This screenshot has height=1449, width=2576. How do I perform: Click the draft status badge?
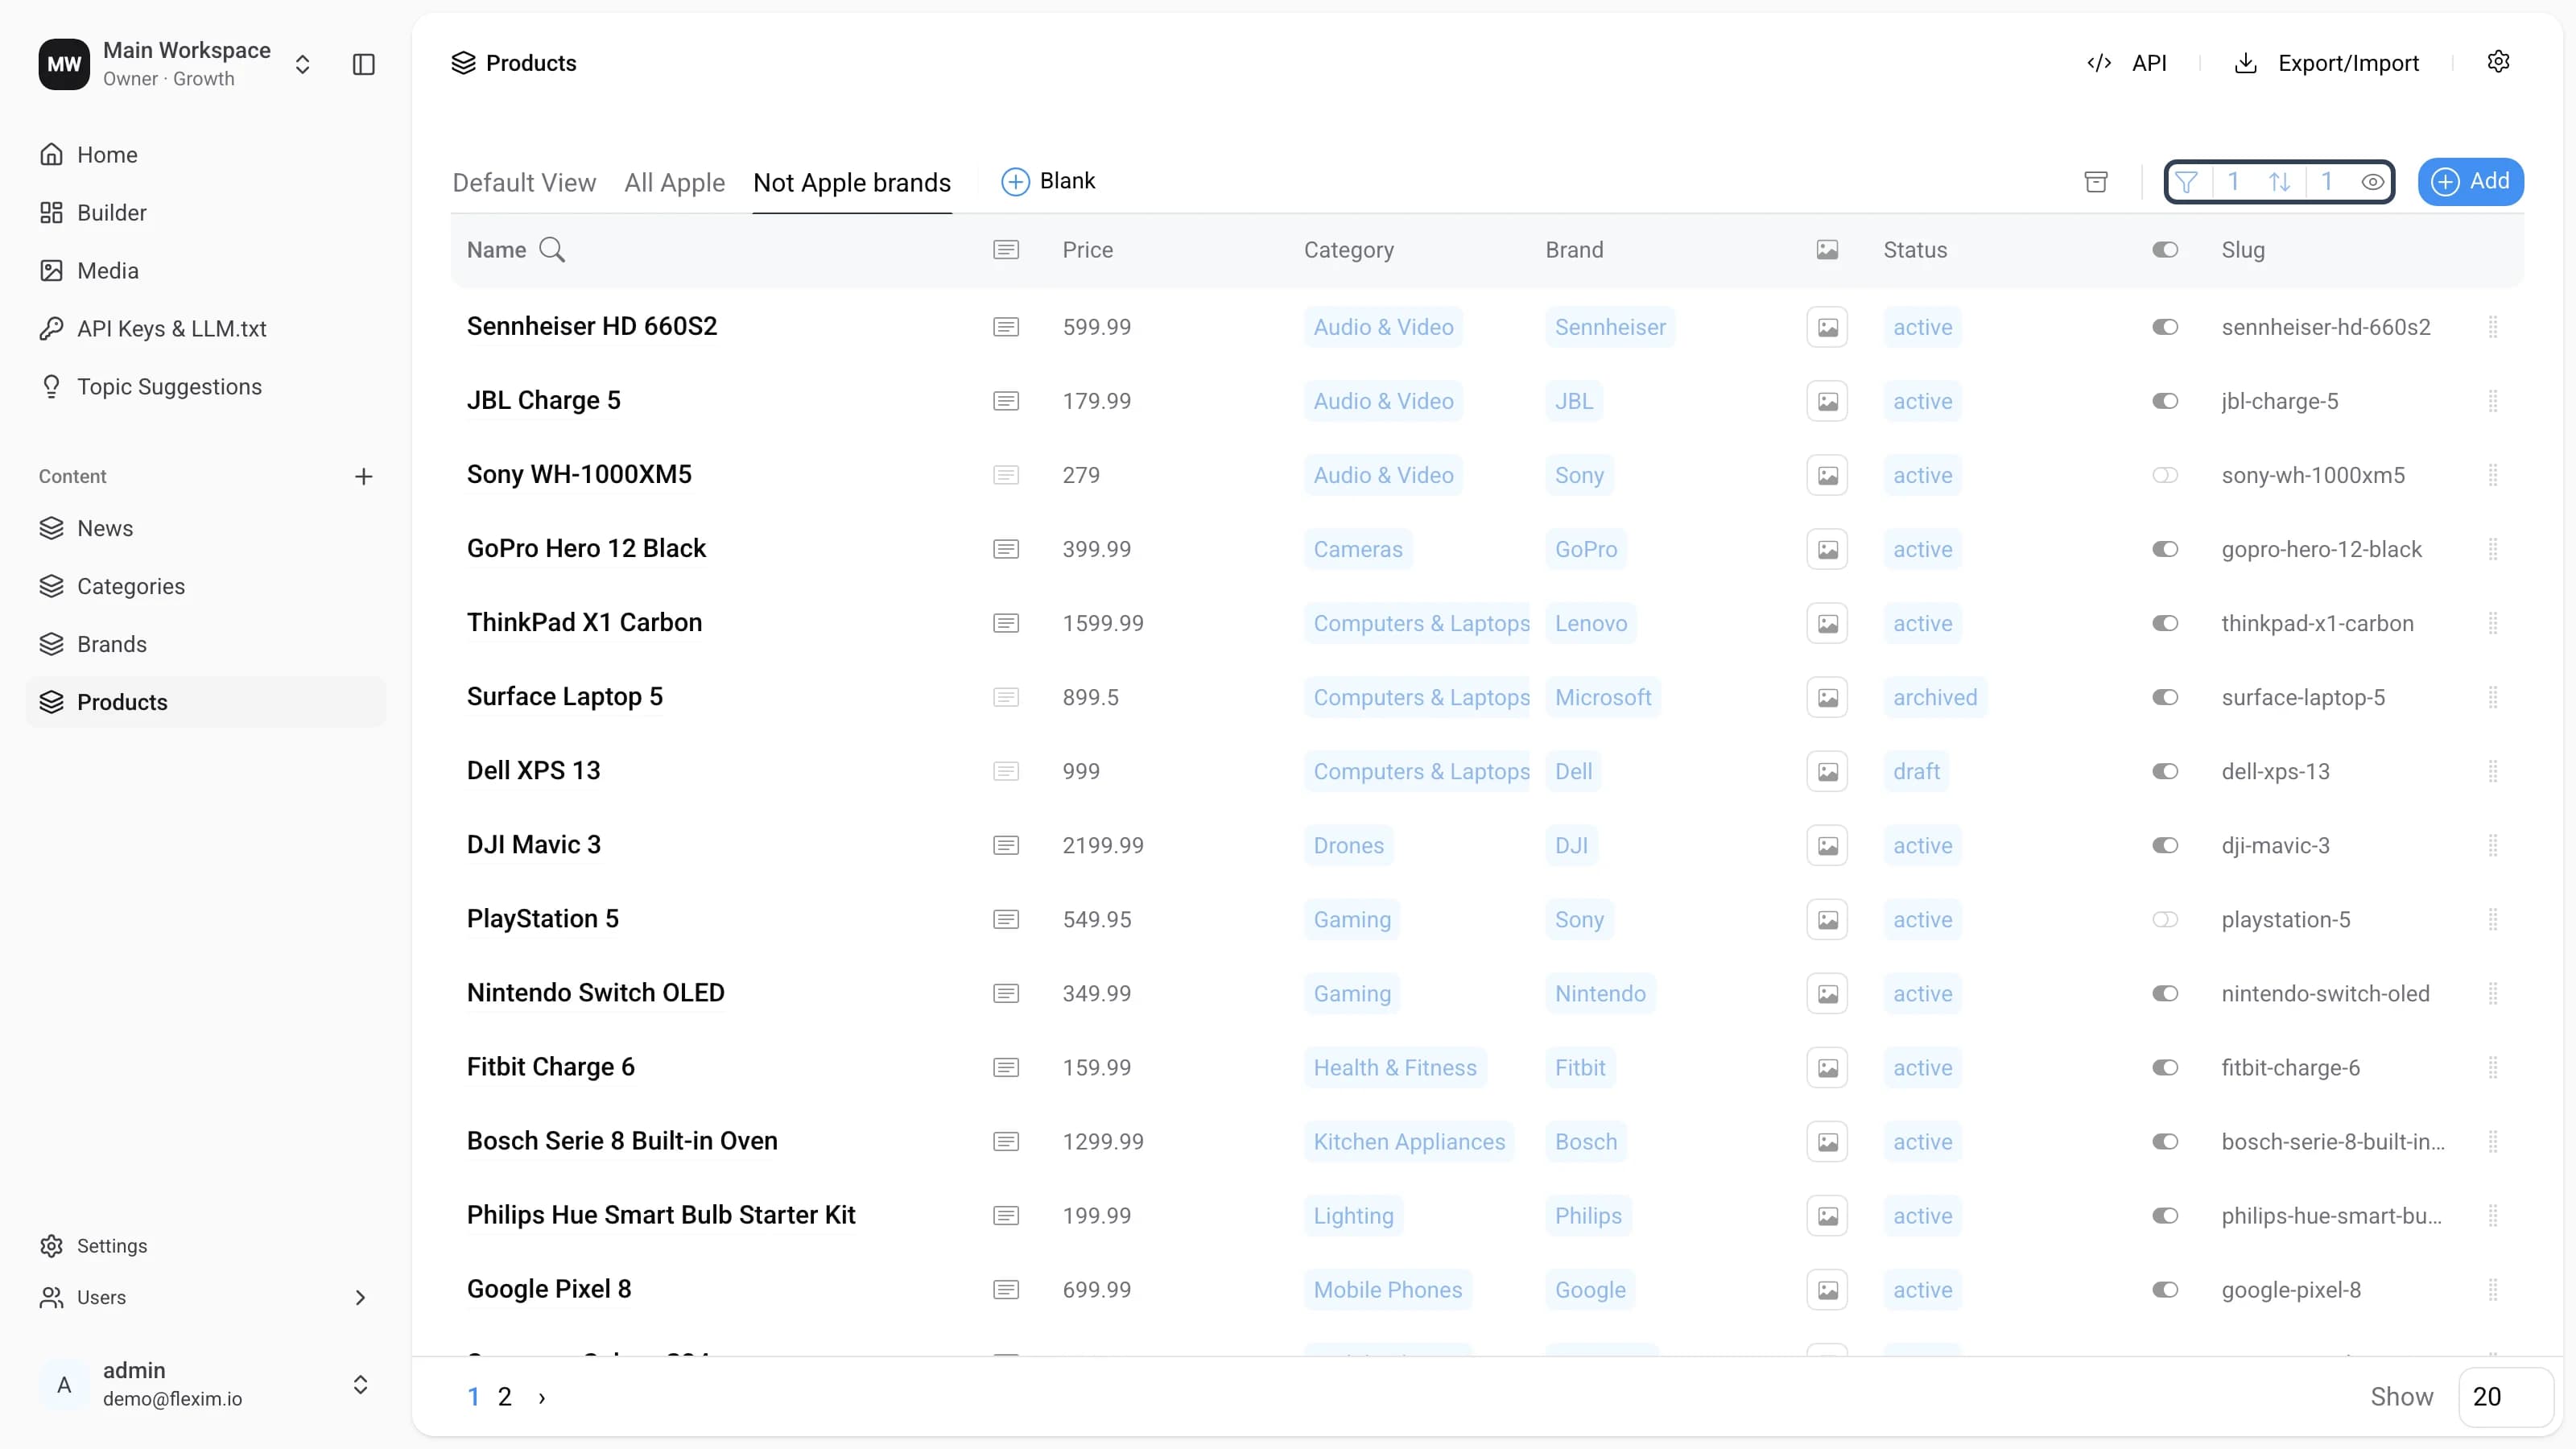[1916, 771]
